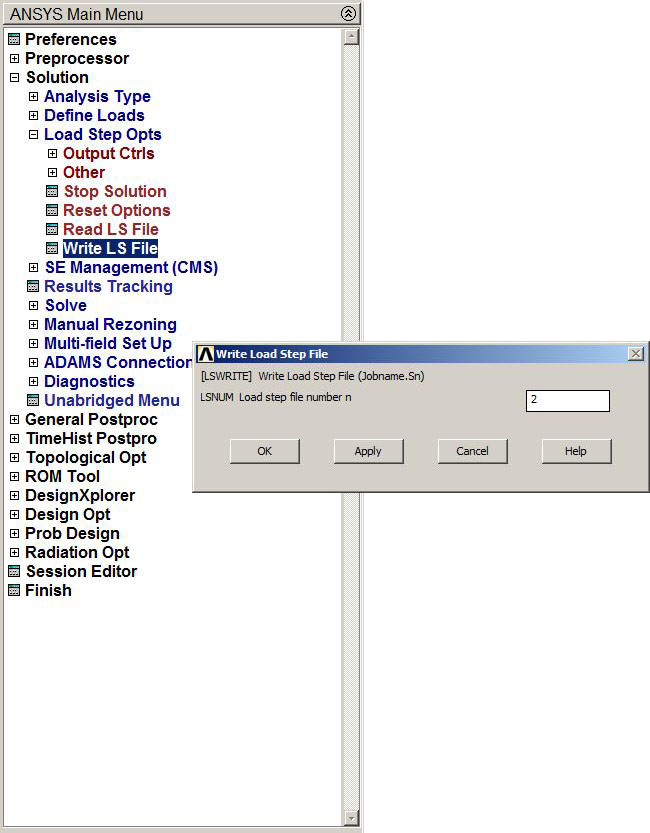The height and width of the screenshot is (833, 650).
Task: Click the Preferences dialog icon
Action: (x=14, y=40)
